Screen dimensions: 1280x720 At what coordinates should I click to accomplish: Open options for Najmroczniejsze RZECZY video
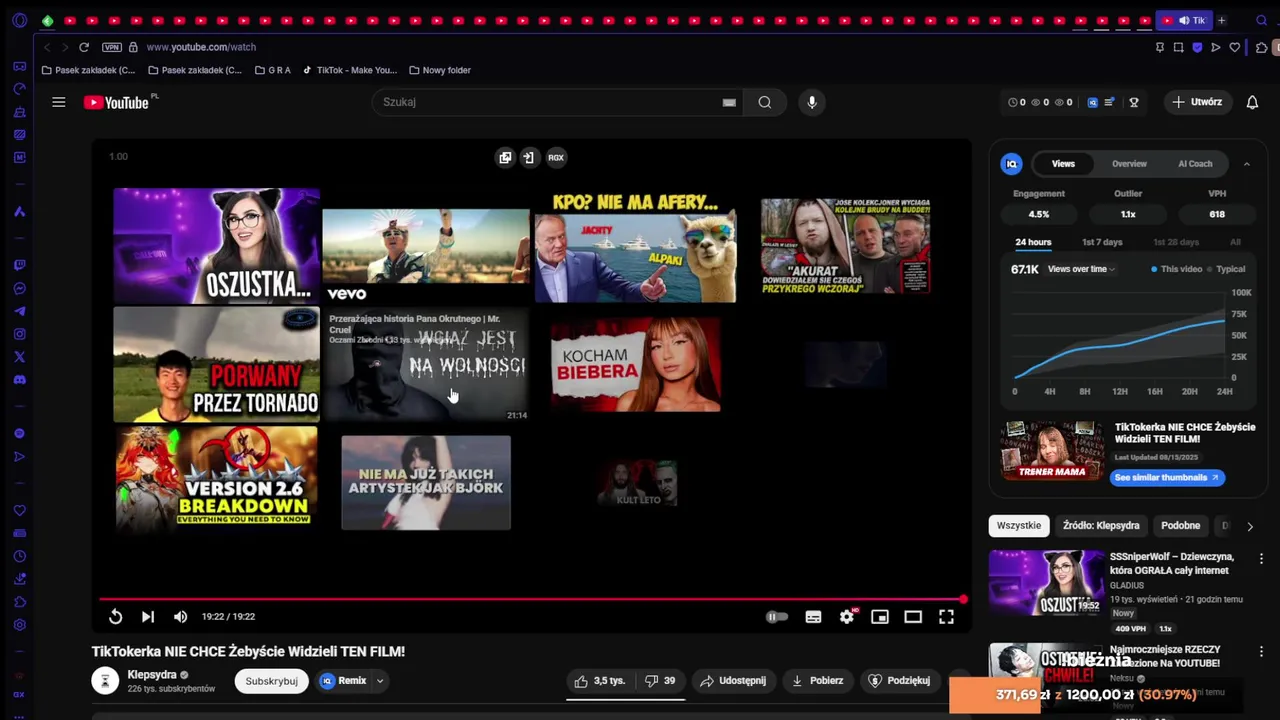(1261, 651)
